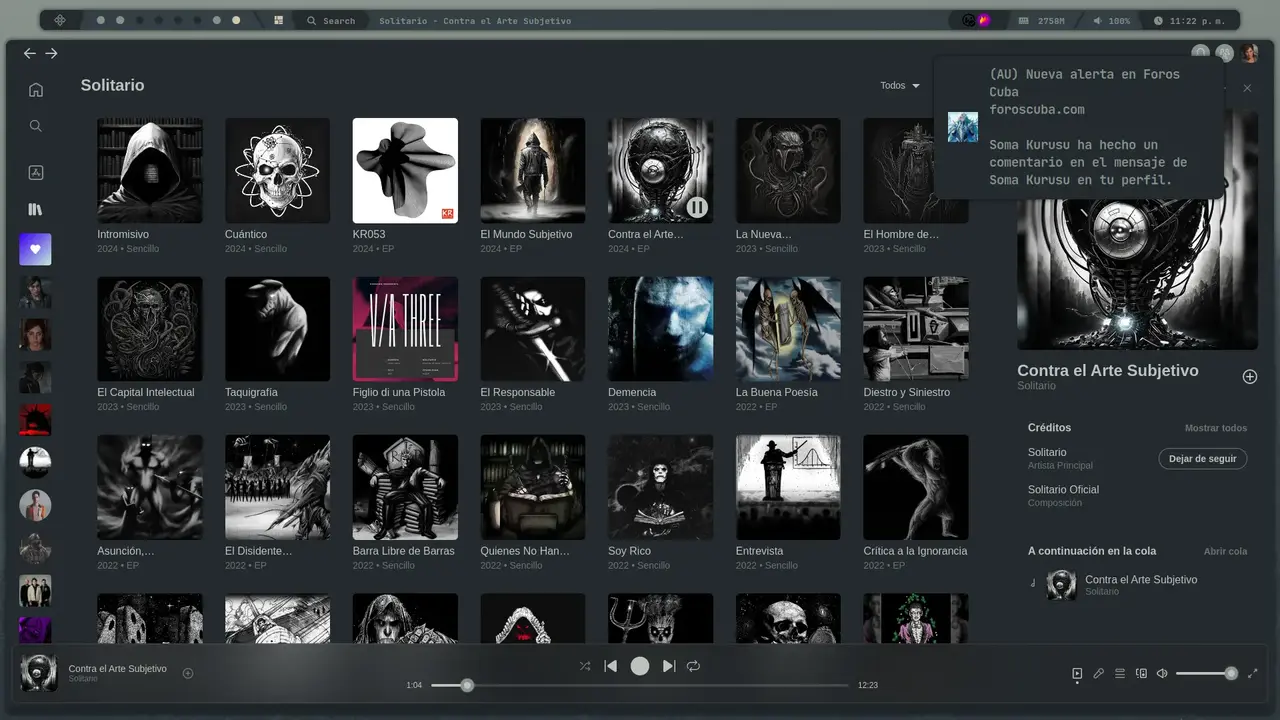The width and height of the screenshot is (1280, 720).
Task: Open El Capital Intelectual cover
Action: tap(150, 329)
